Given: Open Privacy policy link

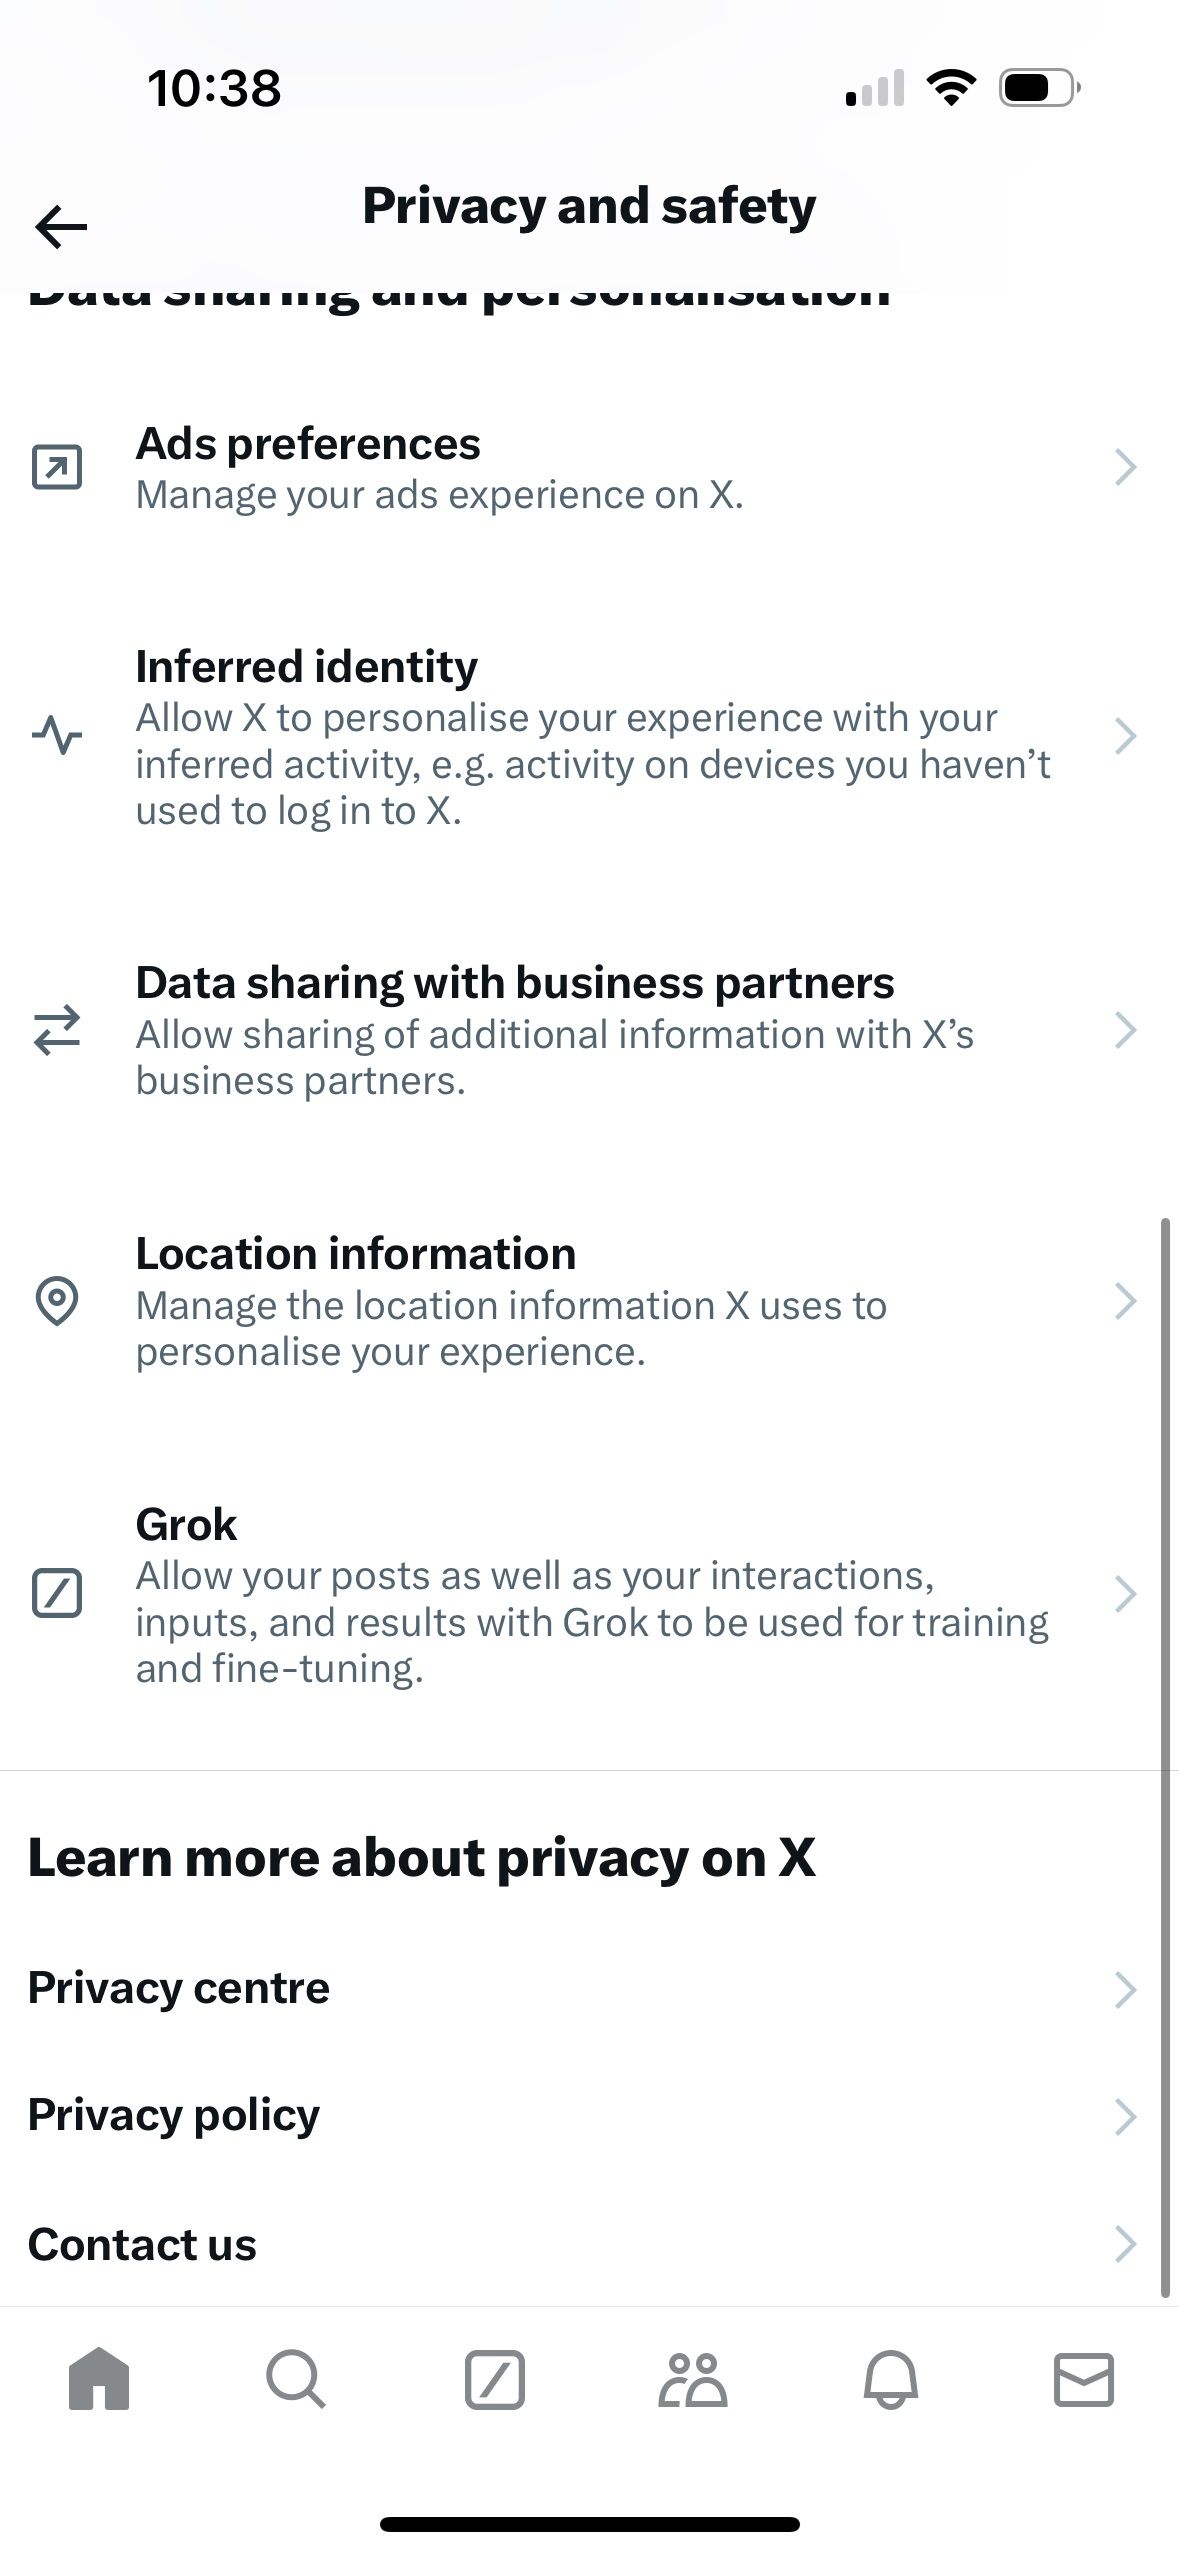Looking at the screenshot, I should coord(174,2115).
